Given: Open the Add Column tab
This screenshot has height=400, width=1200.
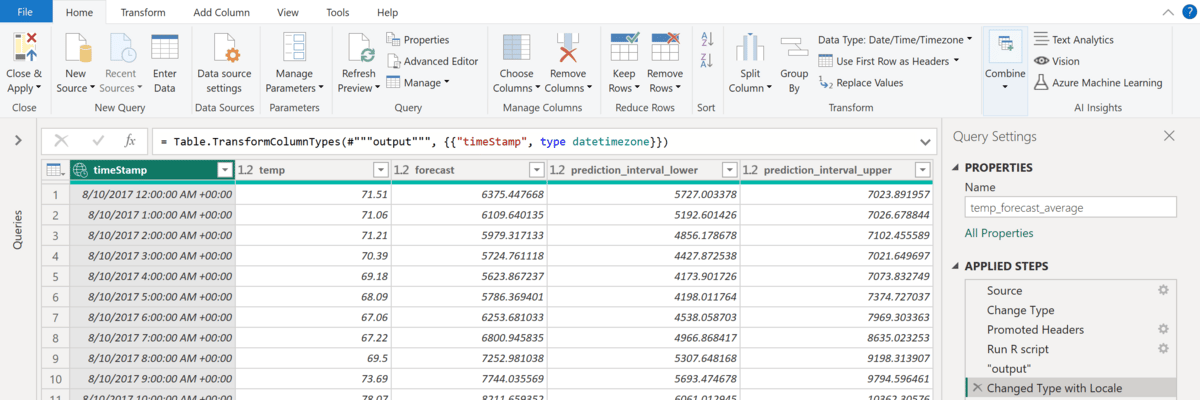Looking at the screenshot, I should click(222, 12).
